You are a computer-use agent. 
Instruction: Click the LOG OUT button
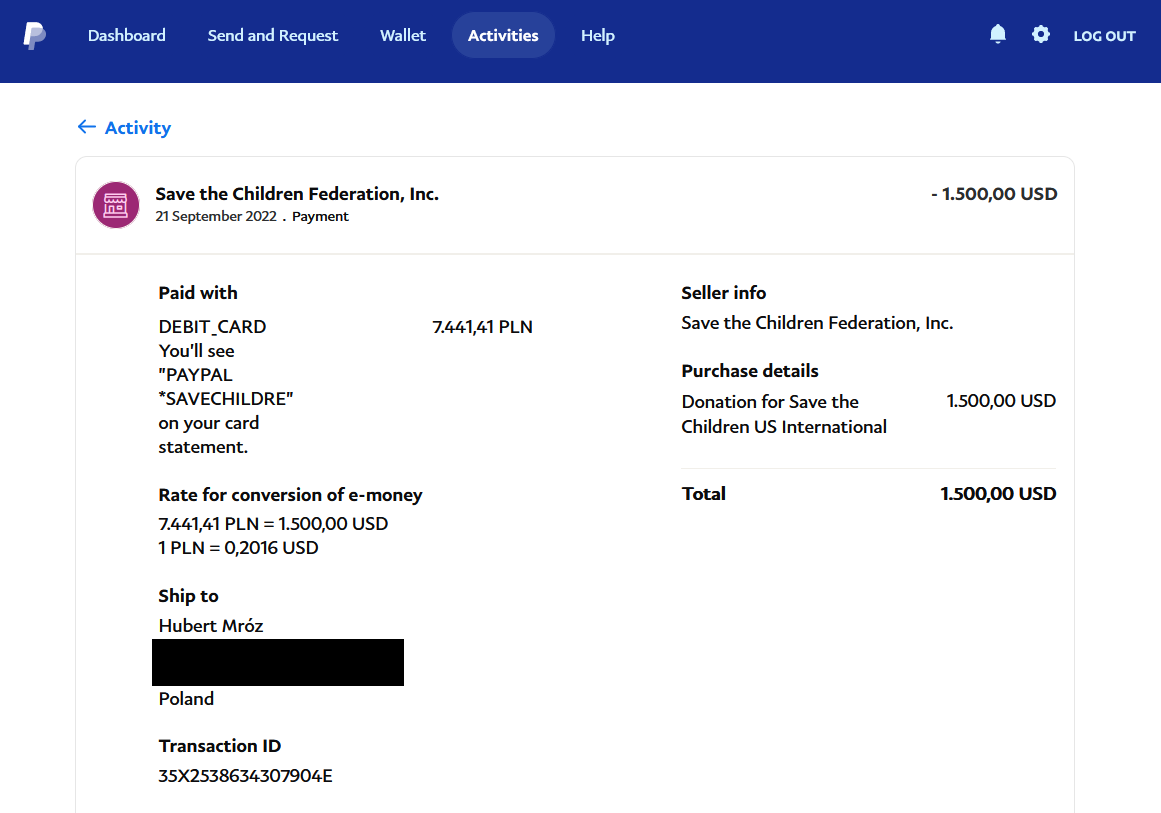(1104, 36)
